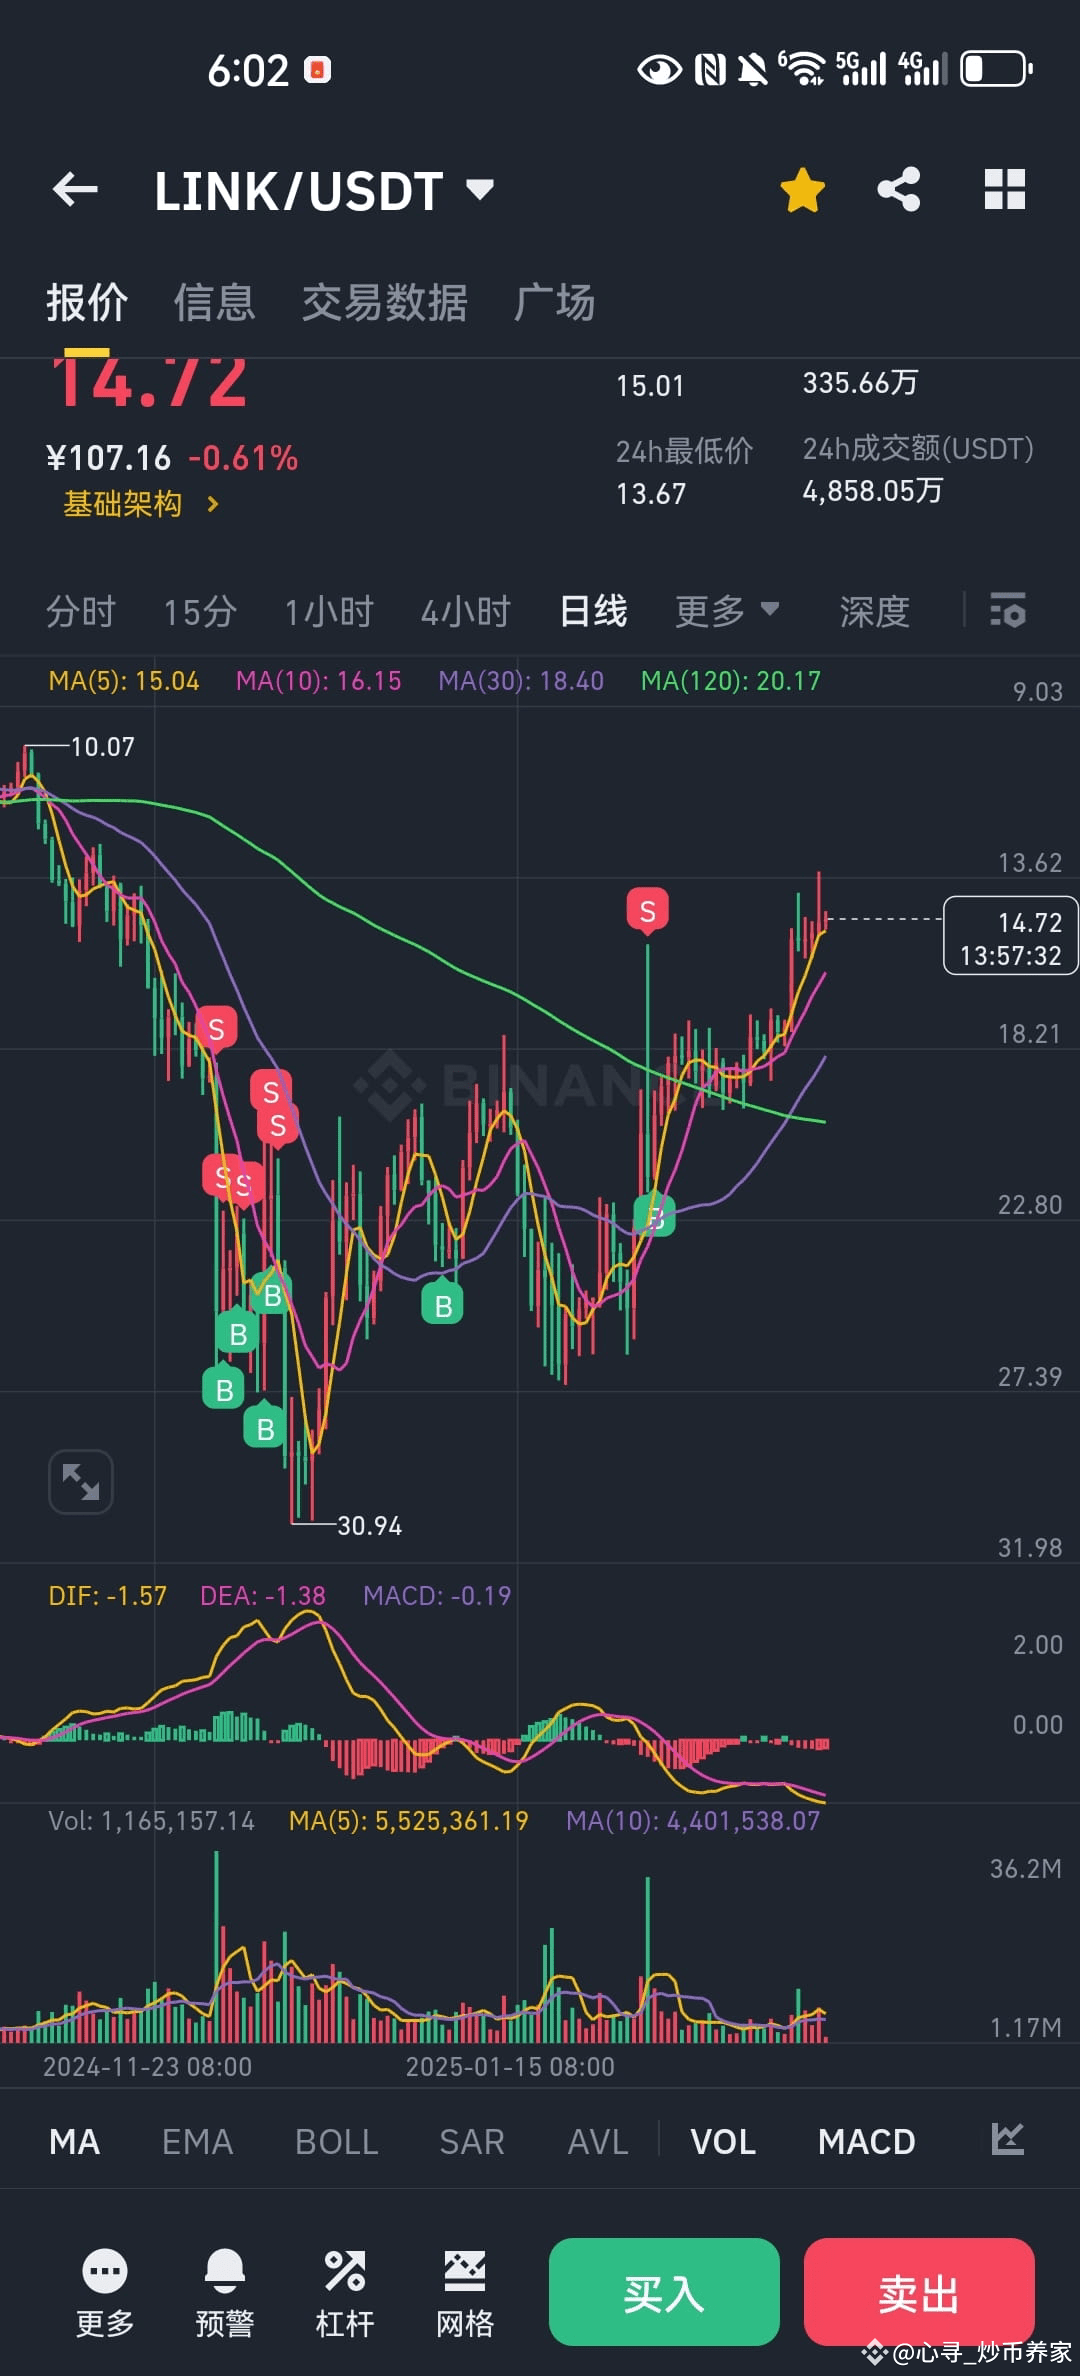Toggle the BOLL indicator
Screen dimensions: 1080x2376
[337, 2142]
